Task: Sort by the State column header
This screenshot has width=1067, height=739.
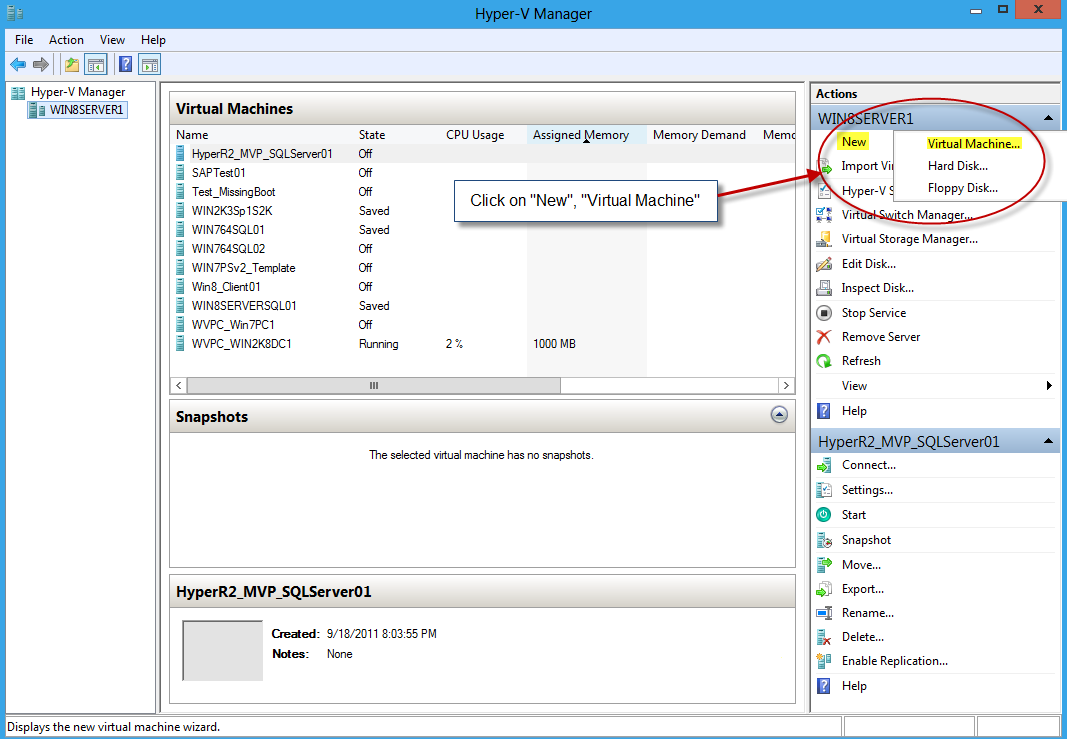Action: point(398,135)
